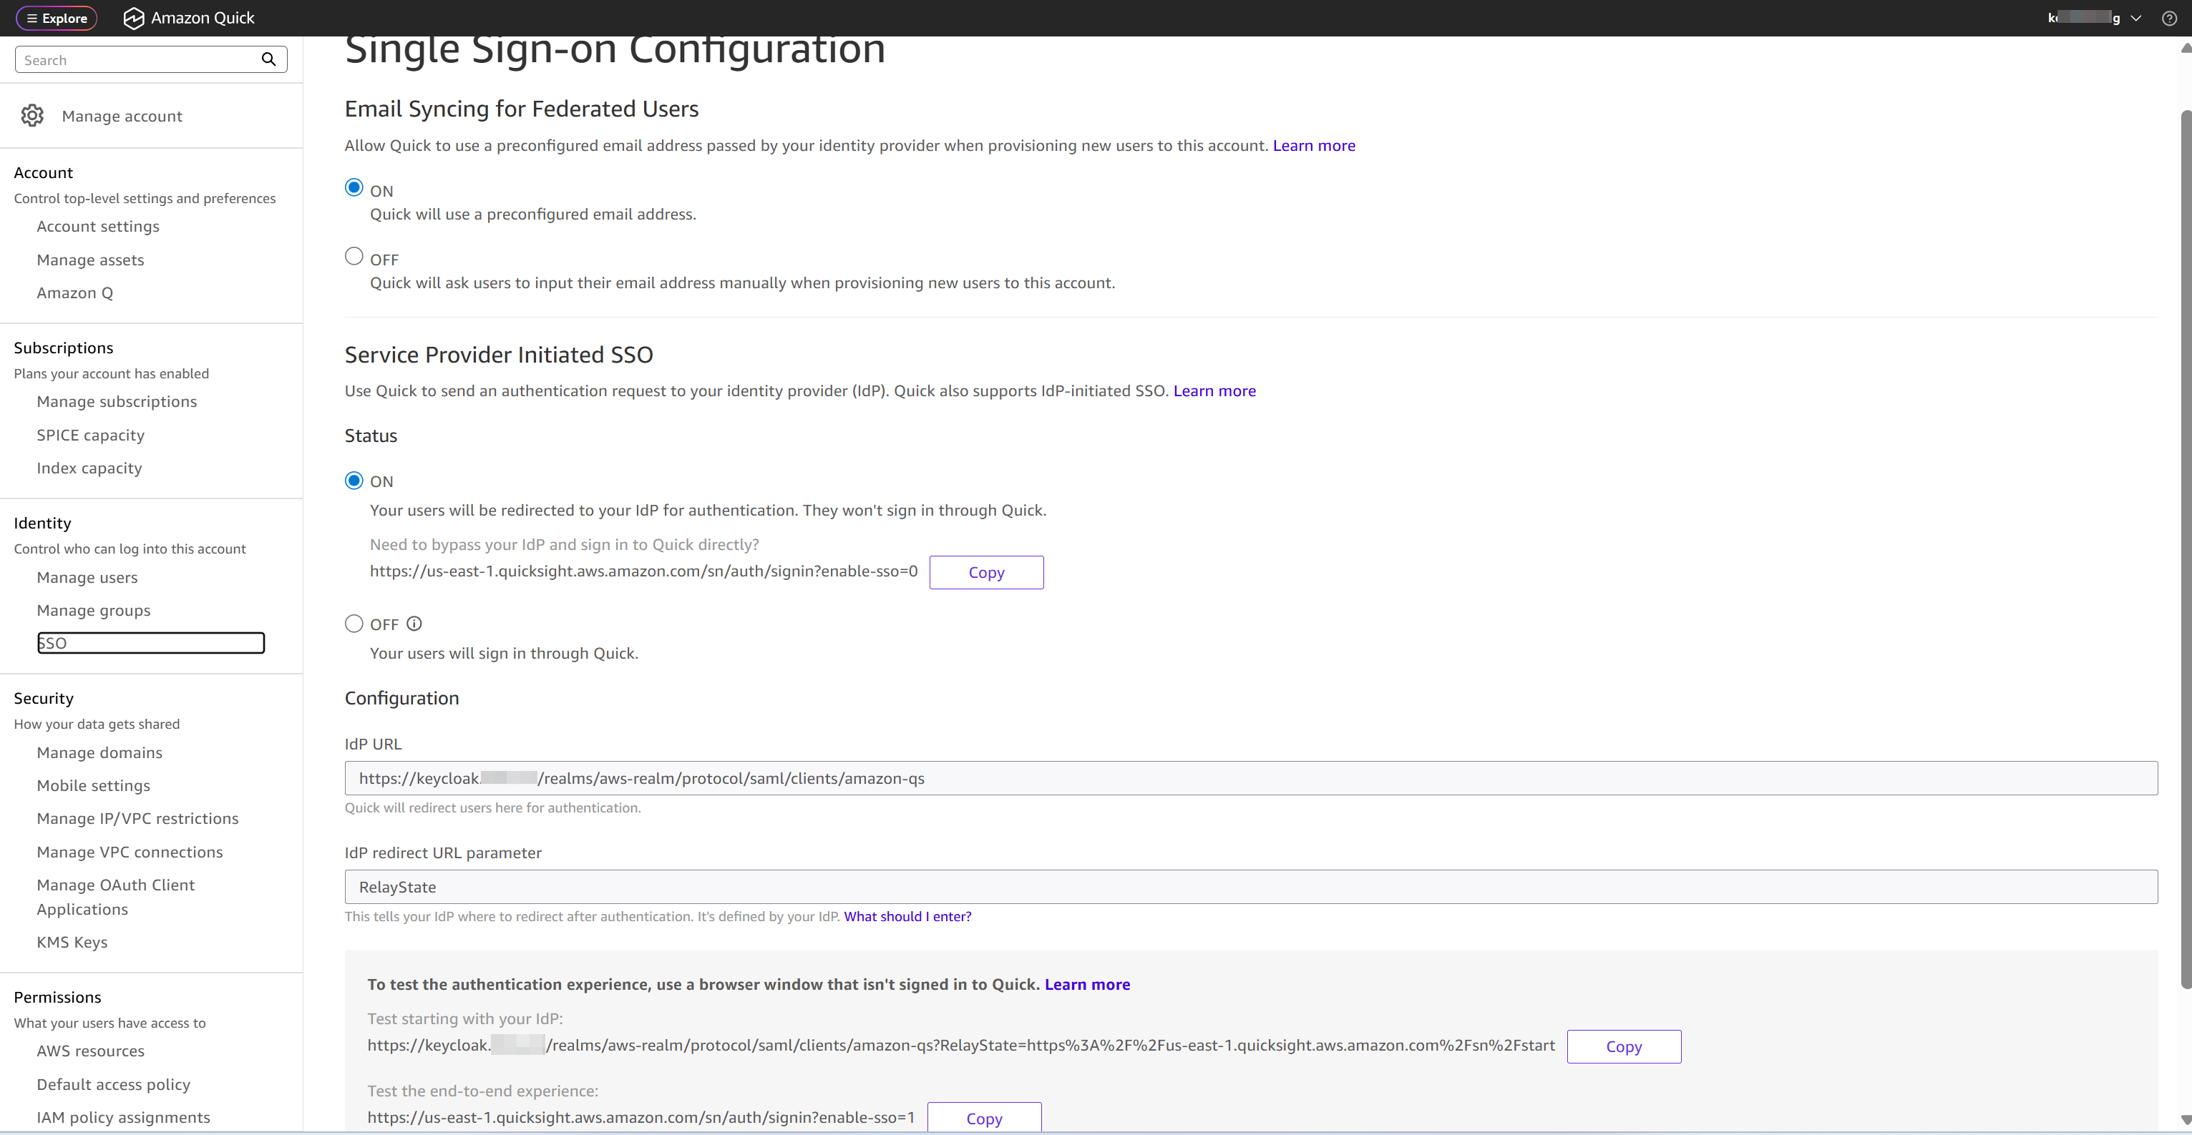Open Manage OAuth Client Applications
Image resolution: width=2192 pixels, height=1135 pixels.
pos(116,897)
